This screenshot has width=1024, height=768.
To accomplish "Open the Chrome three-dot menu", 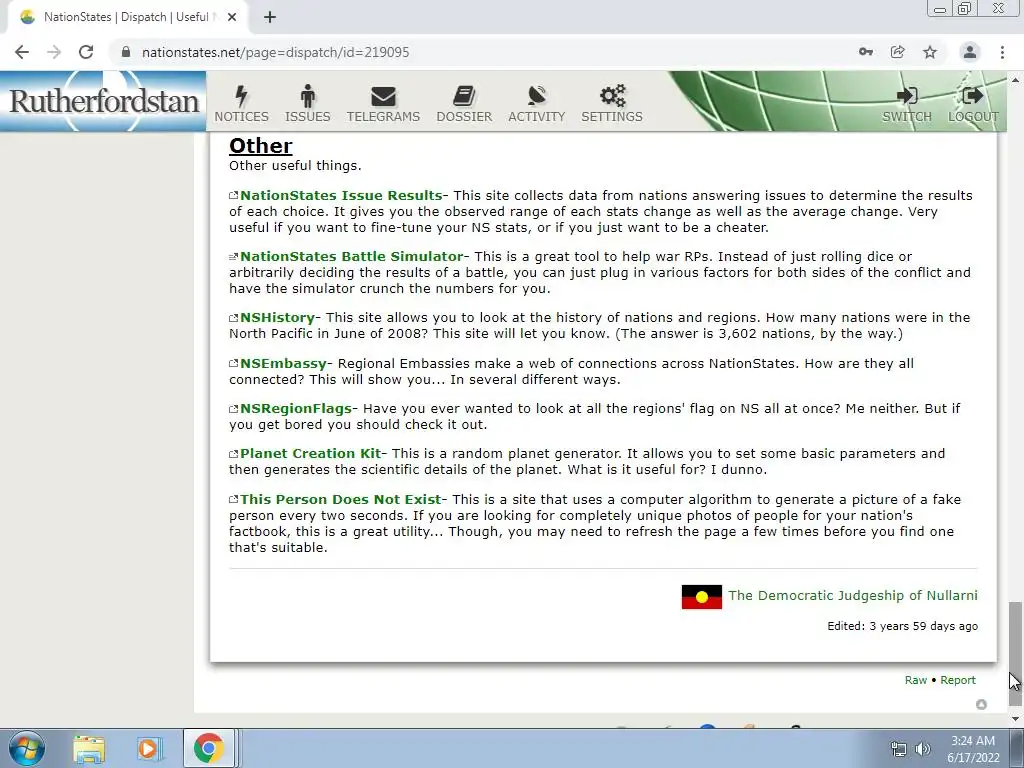I will (1002, 52).
